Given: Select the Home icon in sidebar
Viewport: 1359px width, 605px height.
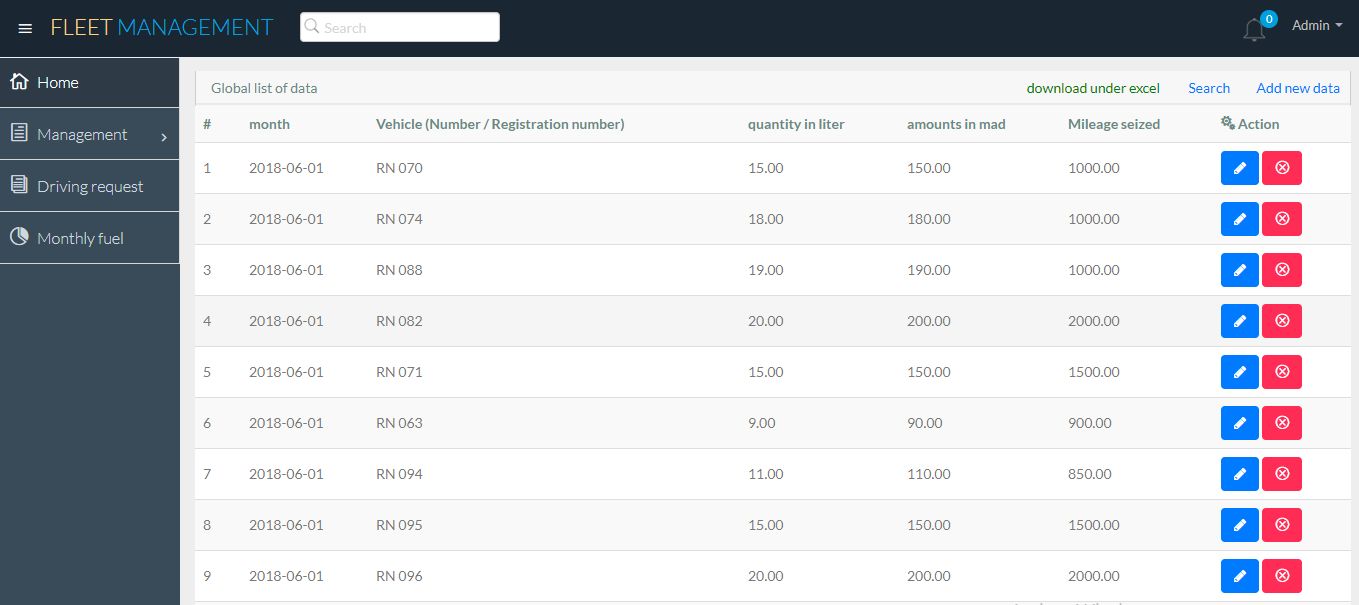Looking at the screenshot, I should [19, 82].
